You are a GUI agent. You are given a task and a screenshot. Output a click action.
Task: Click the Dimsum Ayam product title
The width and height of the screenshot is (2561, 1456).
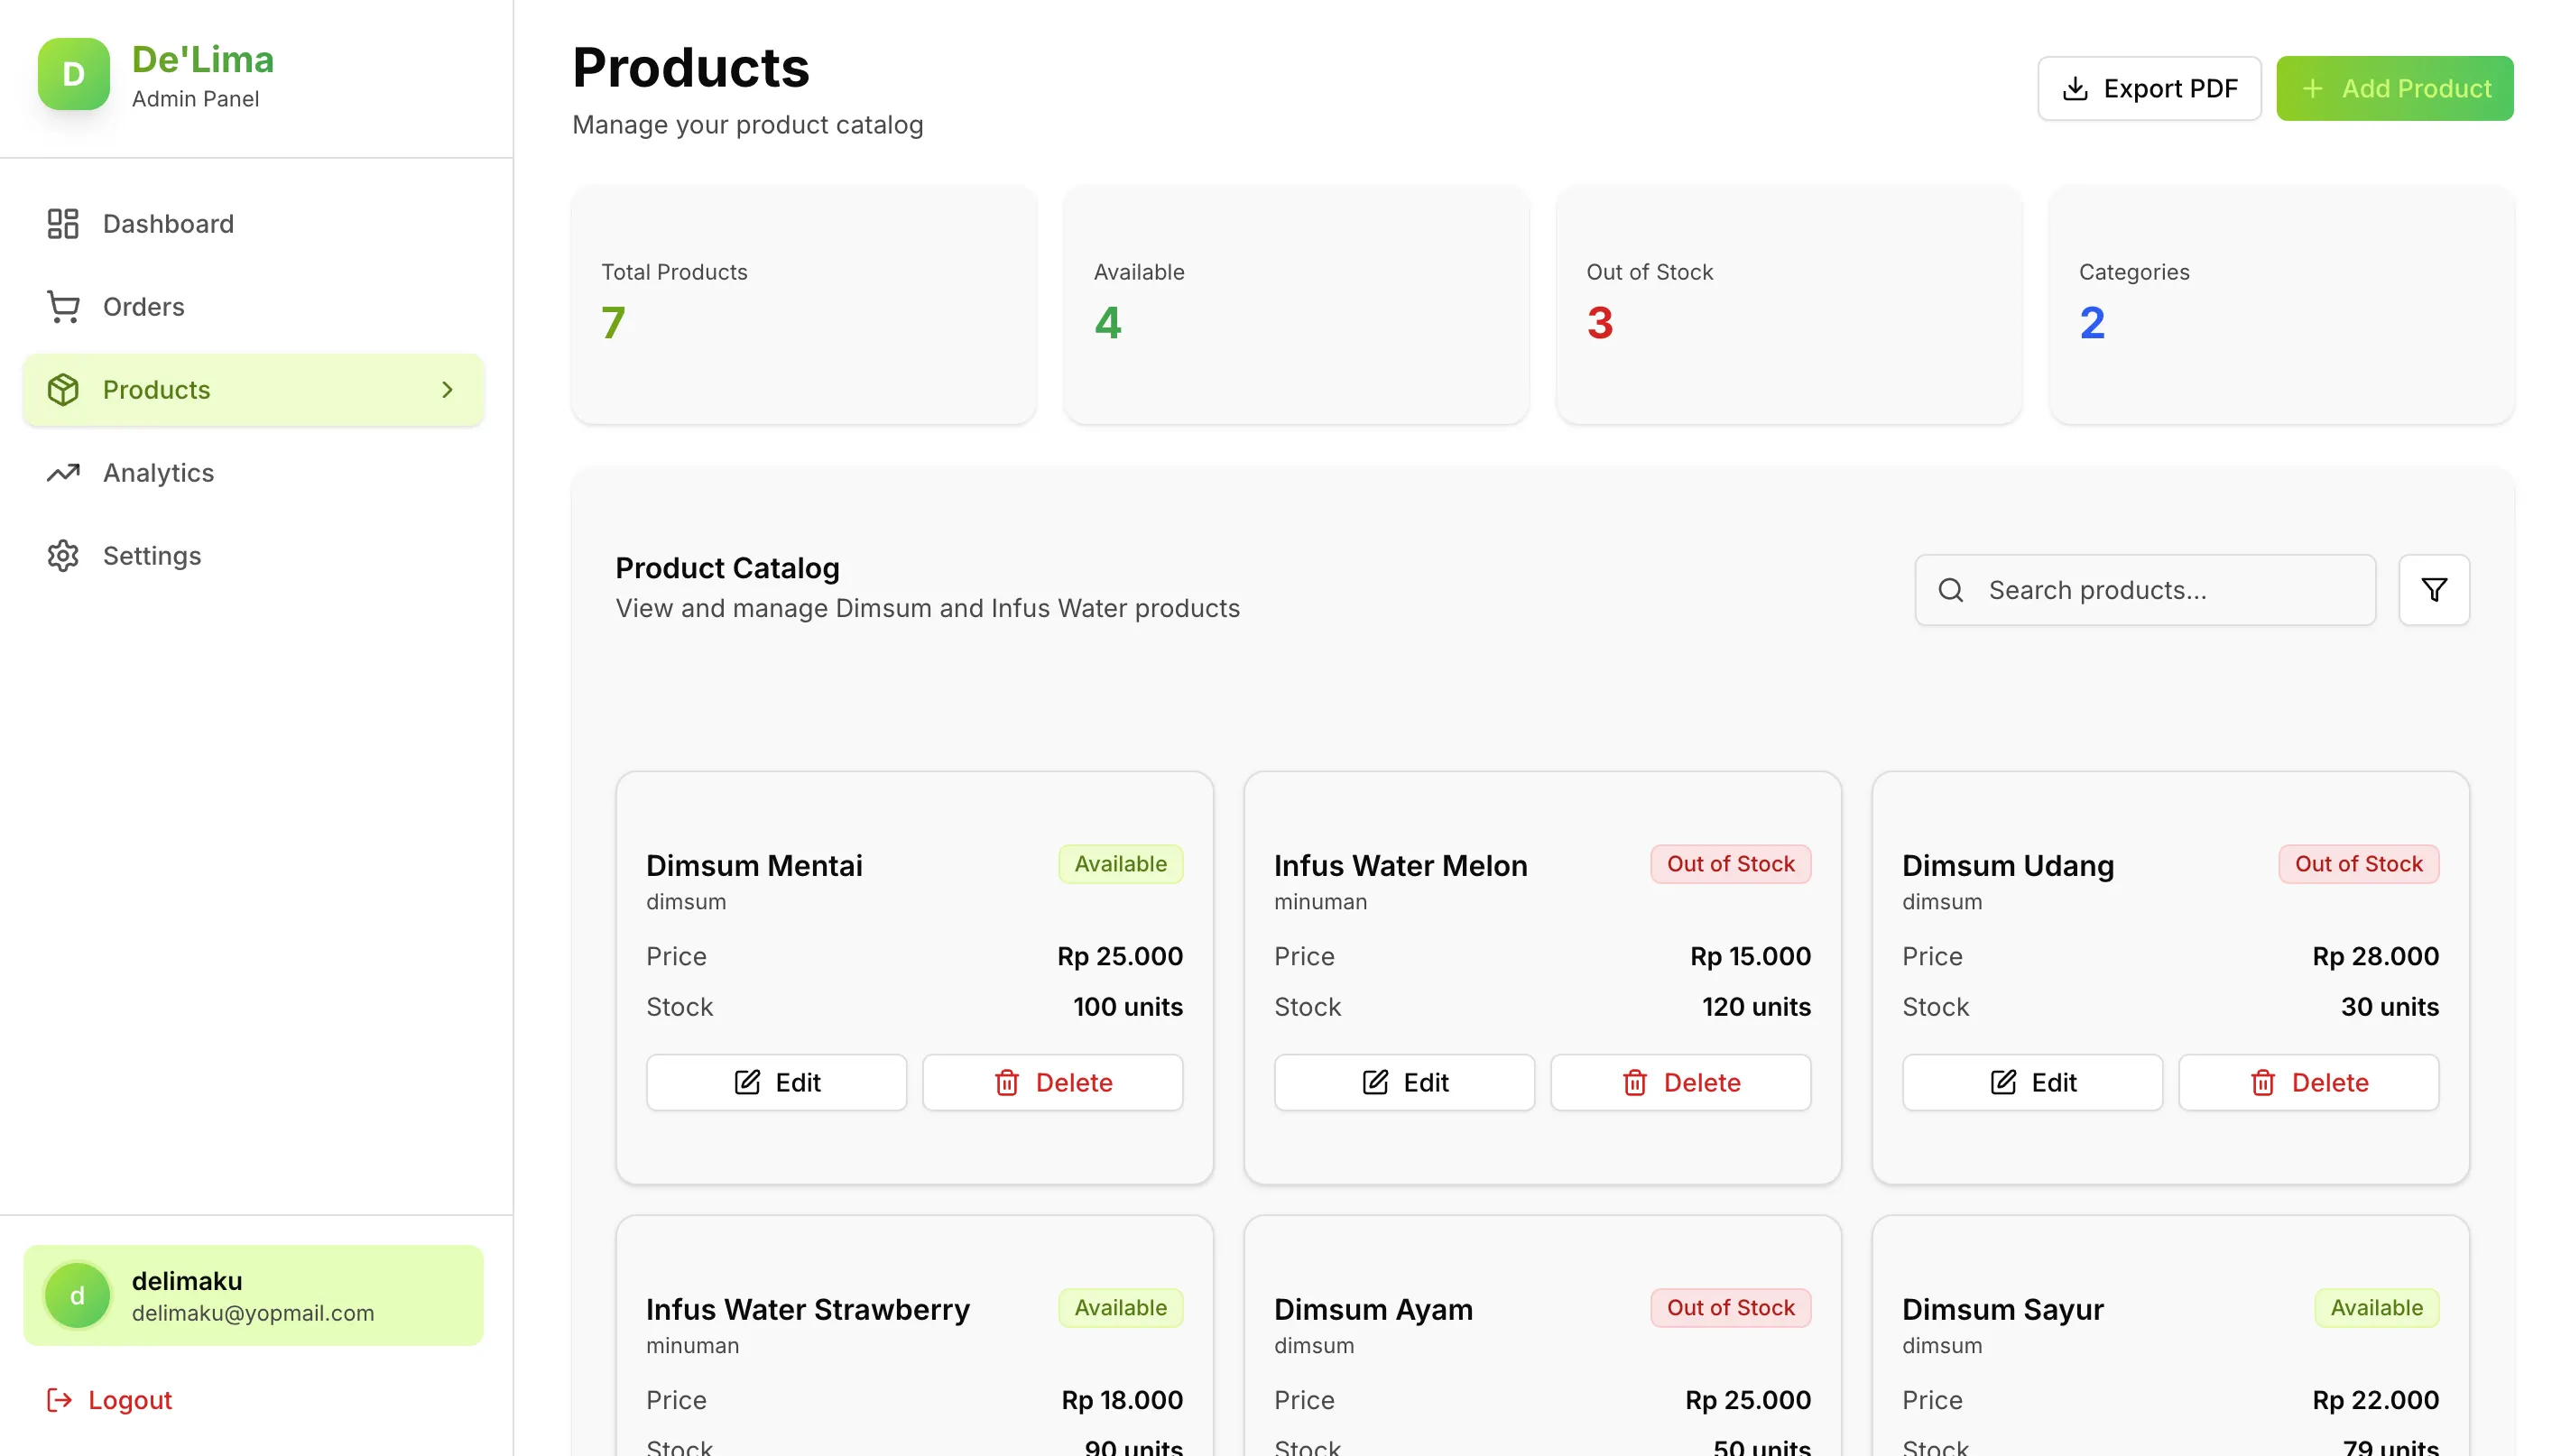tap(1373, 1309)
